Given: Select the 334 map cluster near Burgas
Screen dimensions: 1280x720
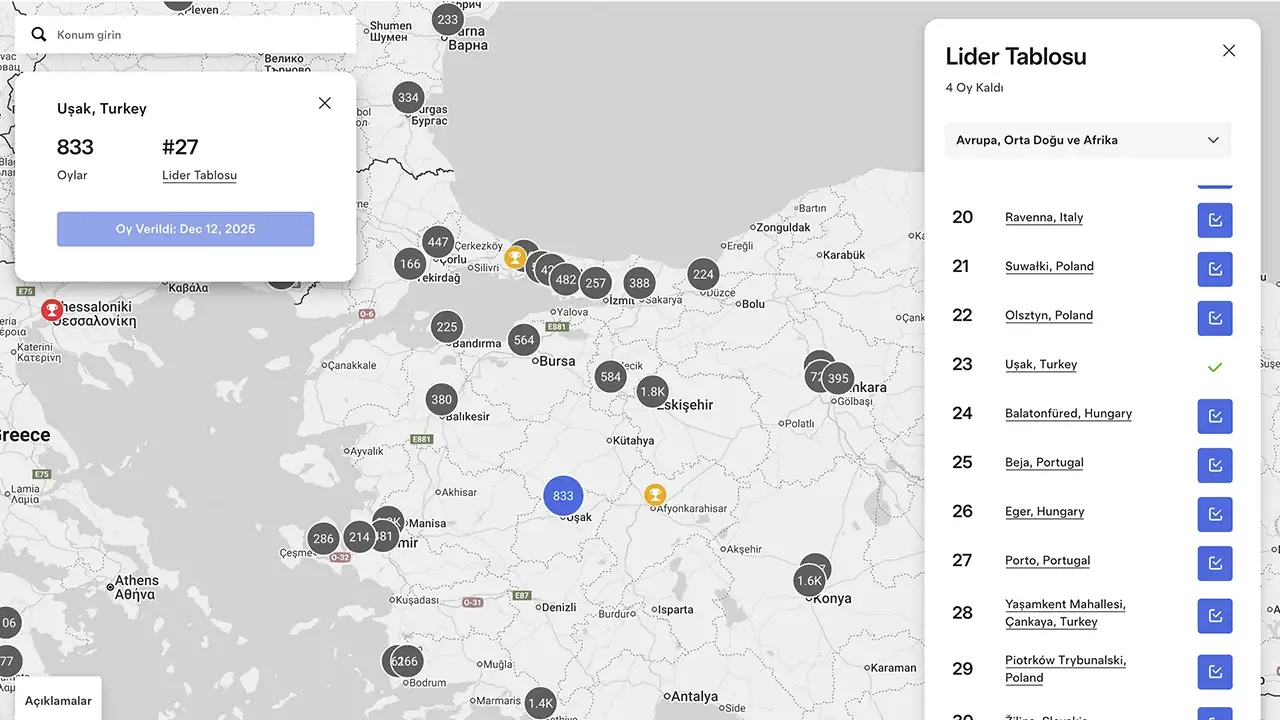Looking at the screenshot, I should click(408, 98).
